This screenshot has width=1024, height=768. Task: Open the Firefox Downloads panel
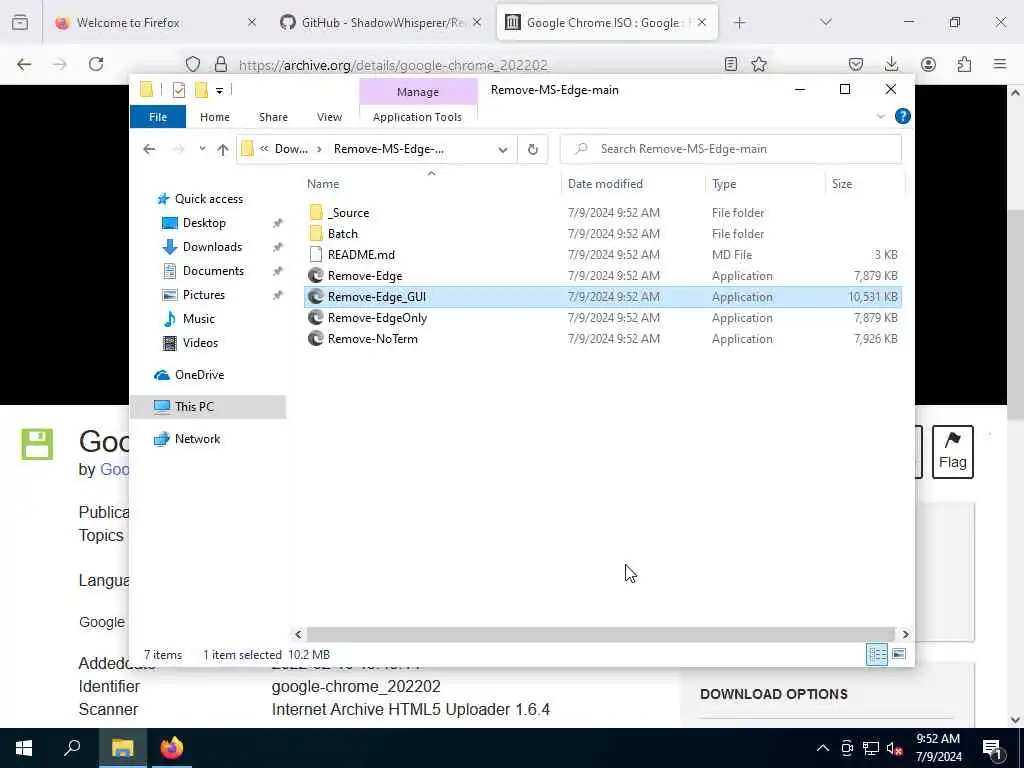tap(891, 64)
